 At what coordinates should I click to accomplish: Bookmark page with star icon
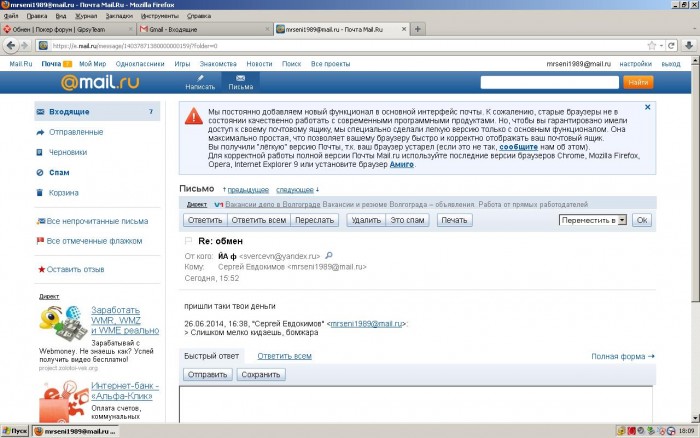[652, 46]
